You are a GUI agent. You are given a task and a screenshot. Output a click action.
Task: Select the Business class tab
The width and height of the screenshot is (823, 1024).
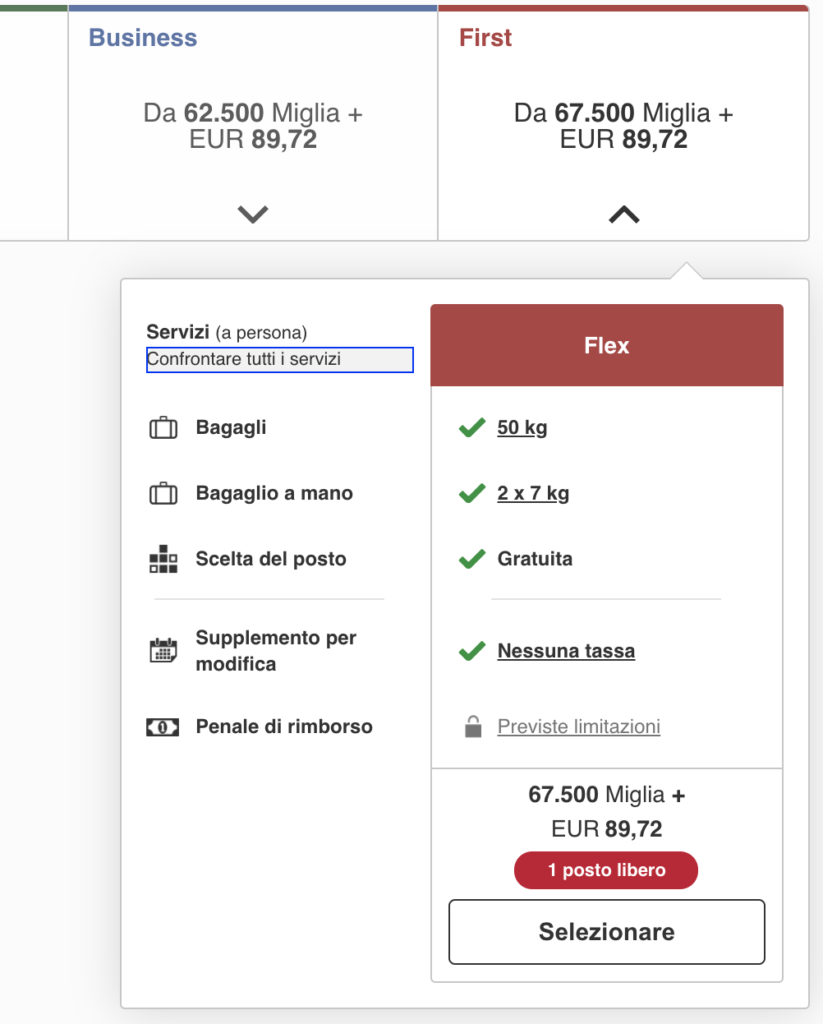(143, 38)
